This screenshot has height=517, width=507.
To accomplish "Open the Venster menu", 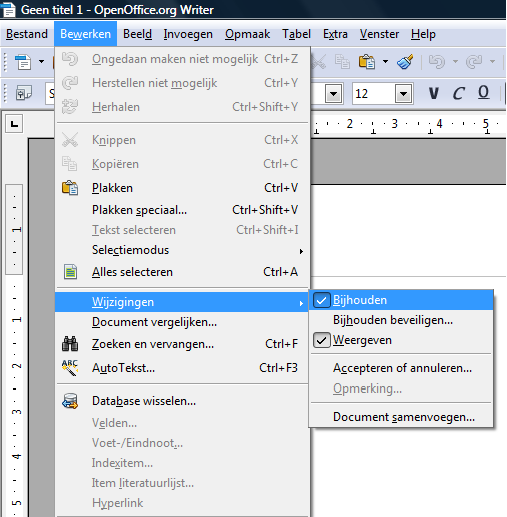I will point(379,34).
